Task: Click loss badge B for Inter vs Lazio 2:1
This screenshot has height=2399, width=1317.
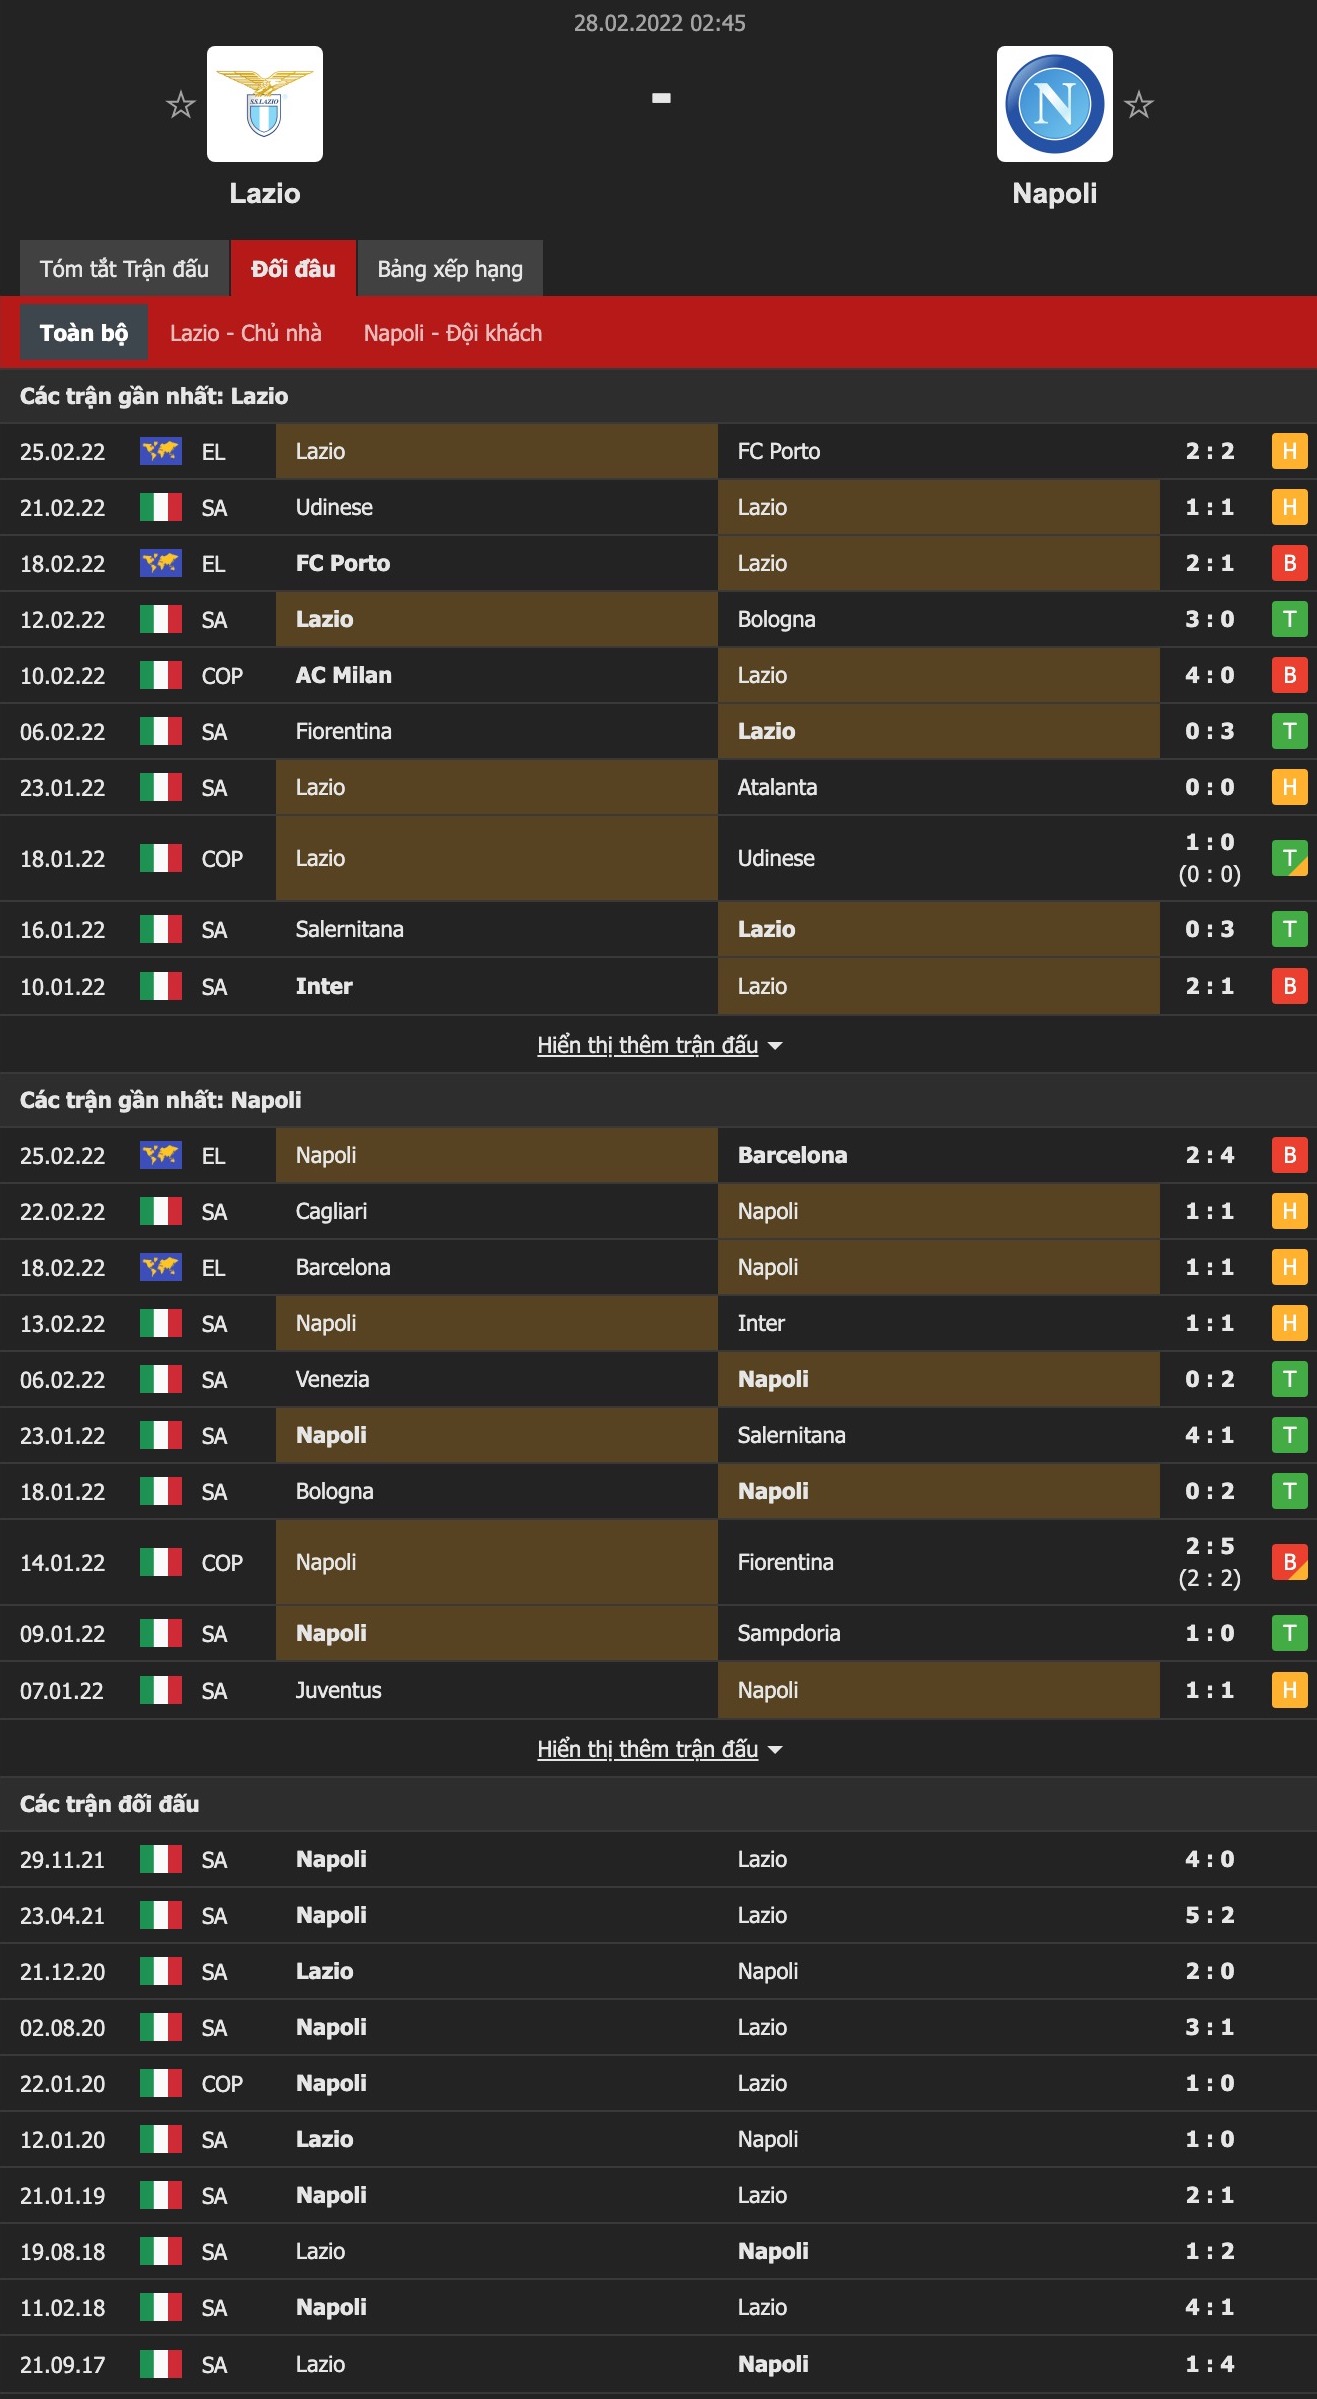Action: (x=1290, y=986)
